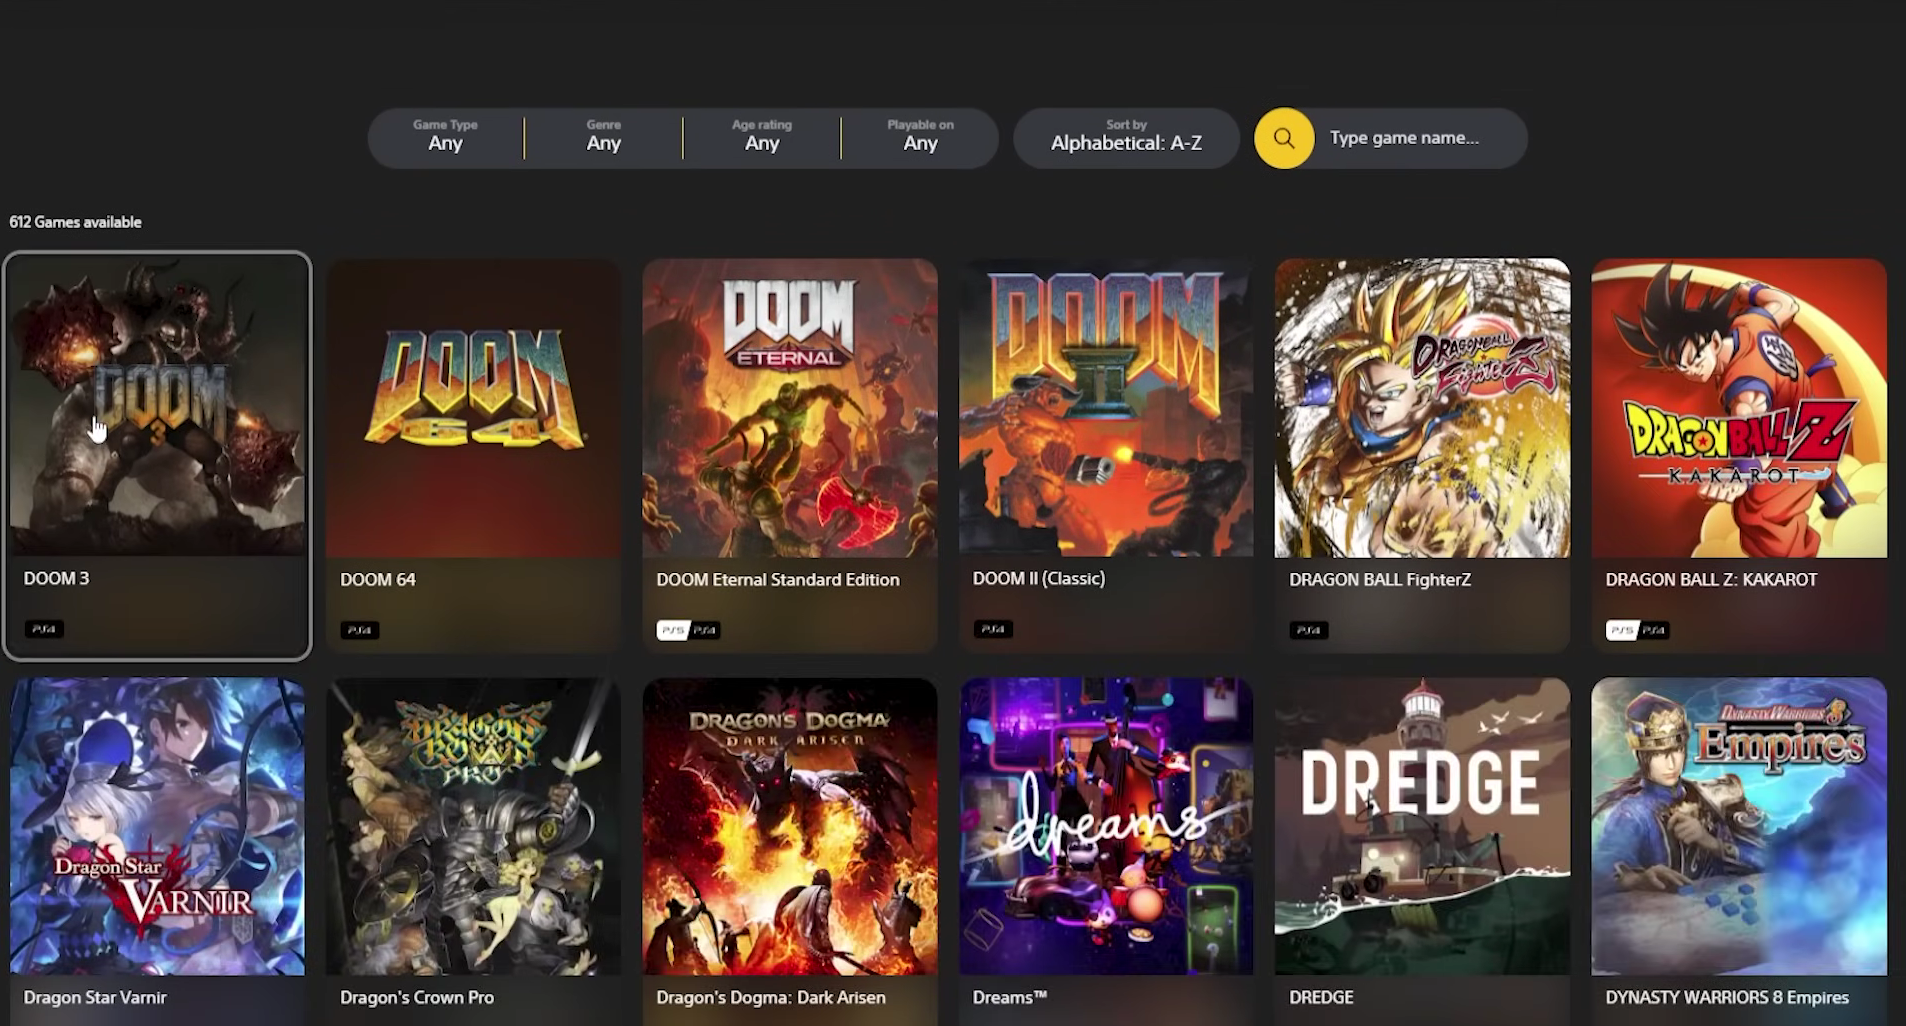Select the Dreams cover art
Viewport: 1906px width, 1026px height.
(1106, 826)
